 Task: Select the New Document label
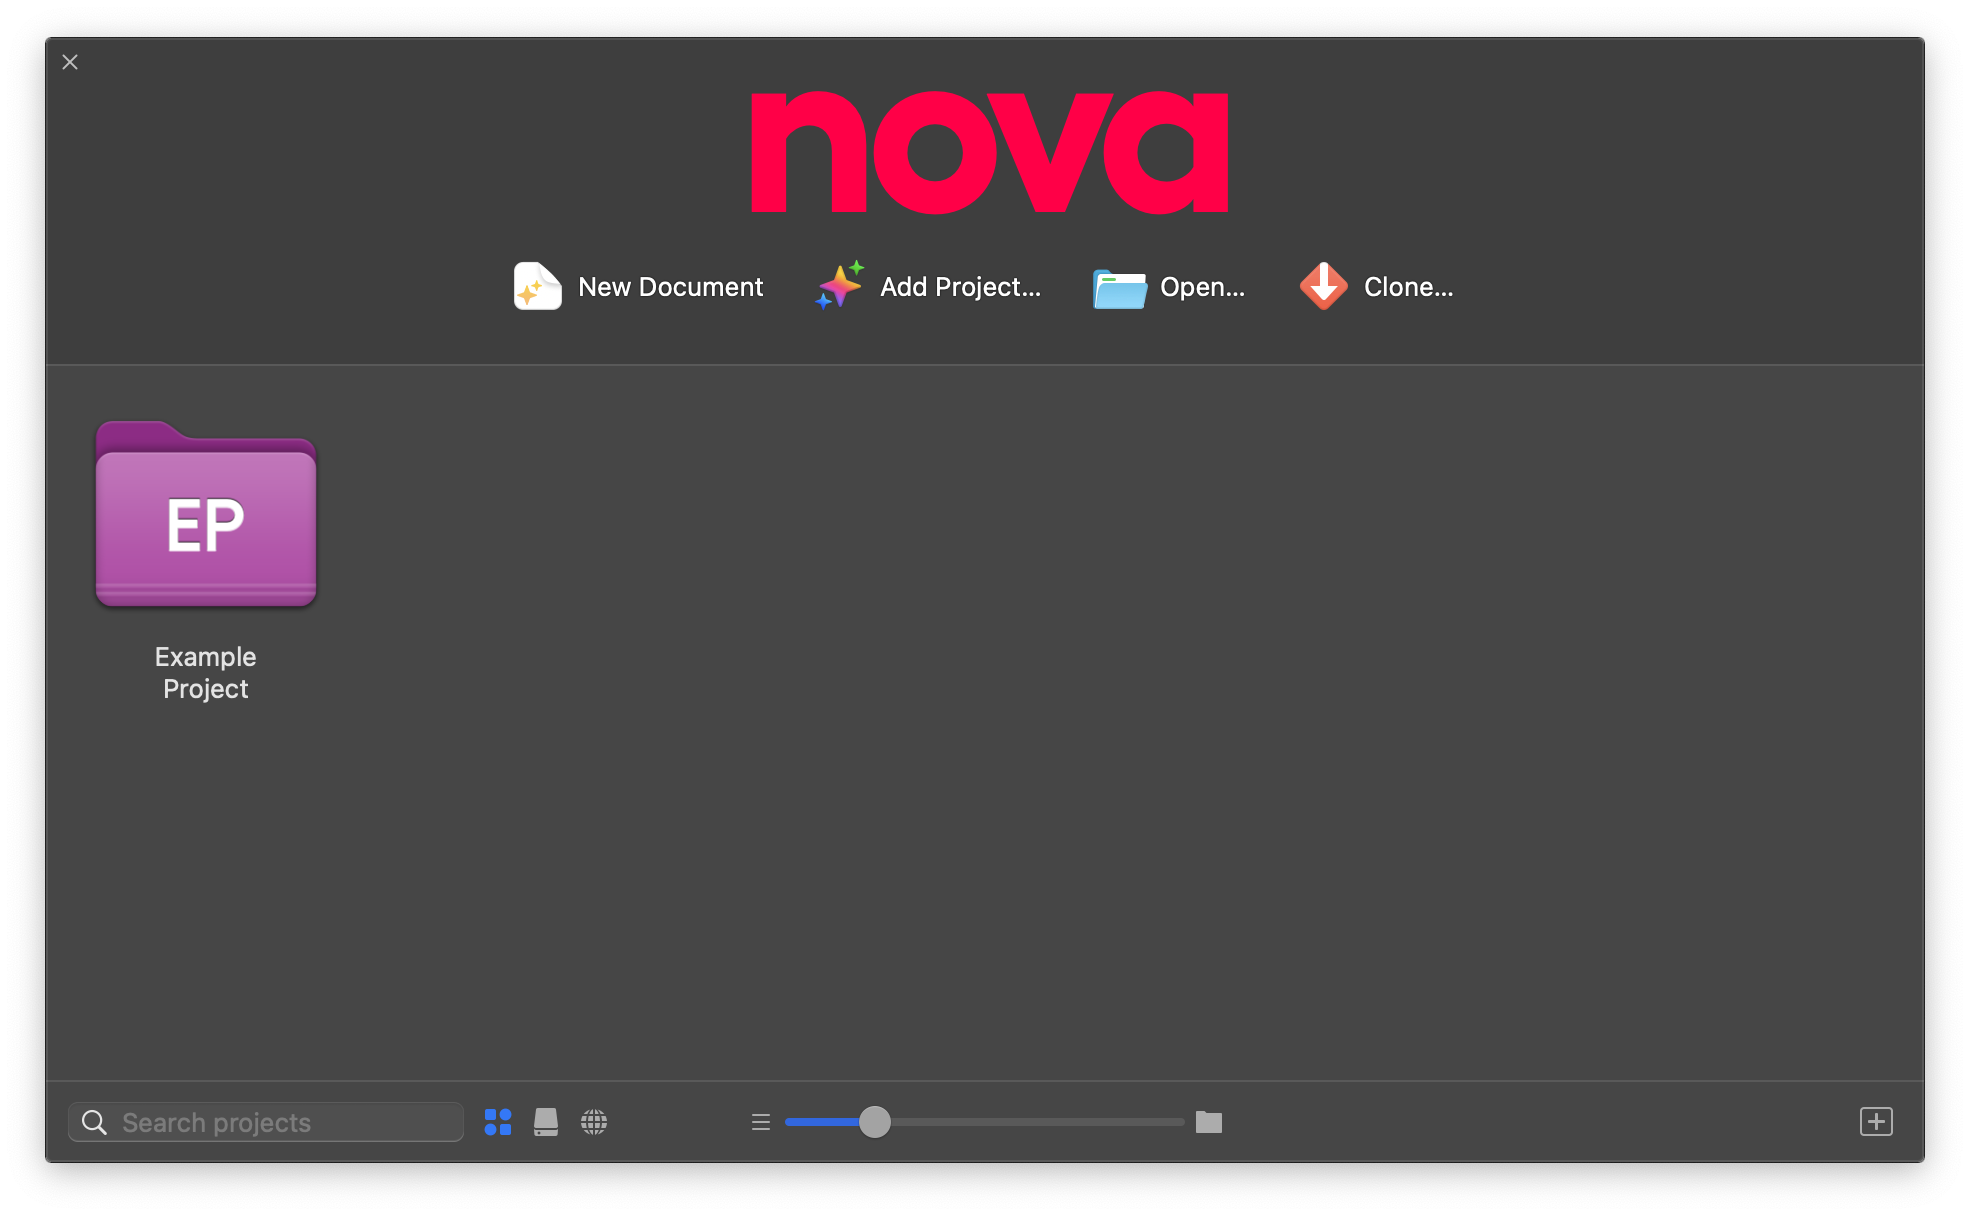pyautogui.click(x=670, y=287)
